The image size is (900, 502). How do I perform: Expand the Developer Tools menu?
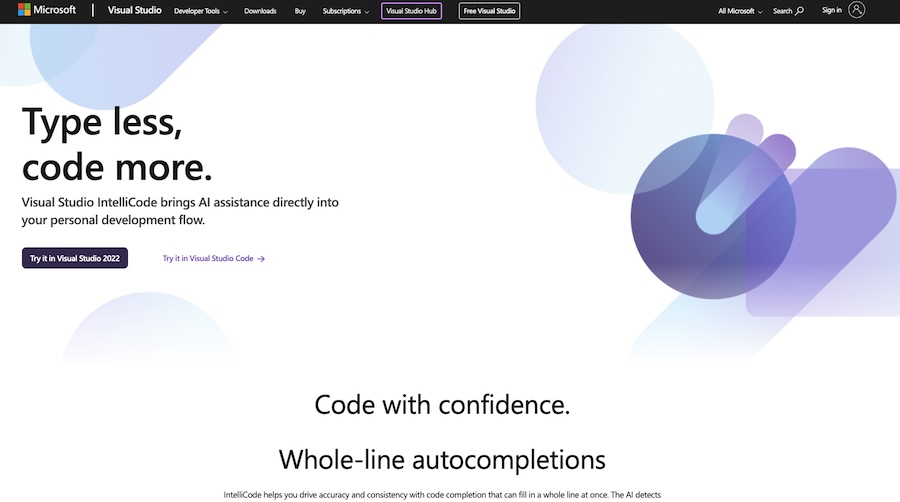pyautogui.click(x=201, y=11)
